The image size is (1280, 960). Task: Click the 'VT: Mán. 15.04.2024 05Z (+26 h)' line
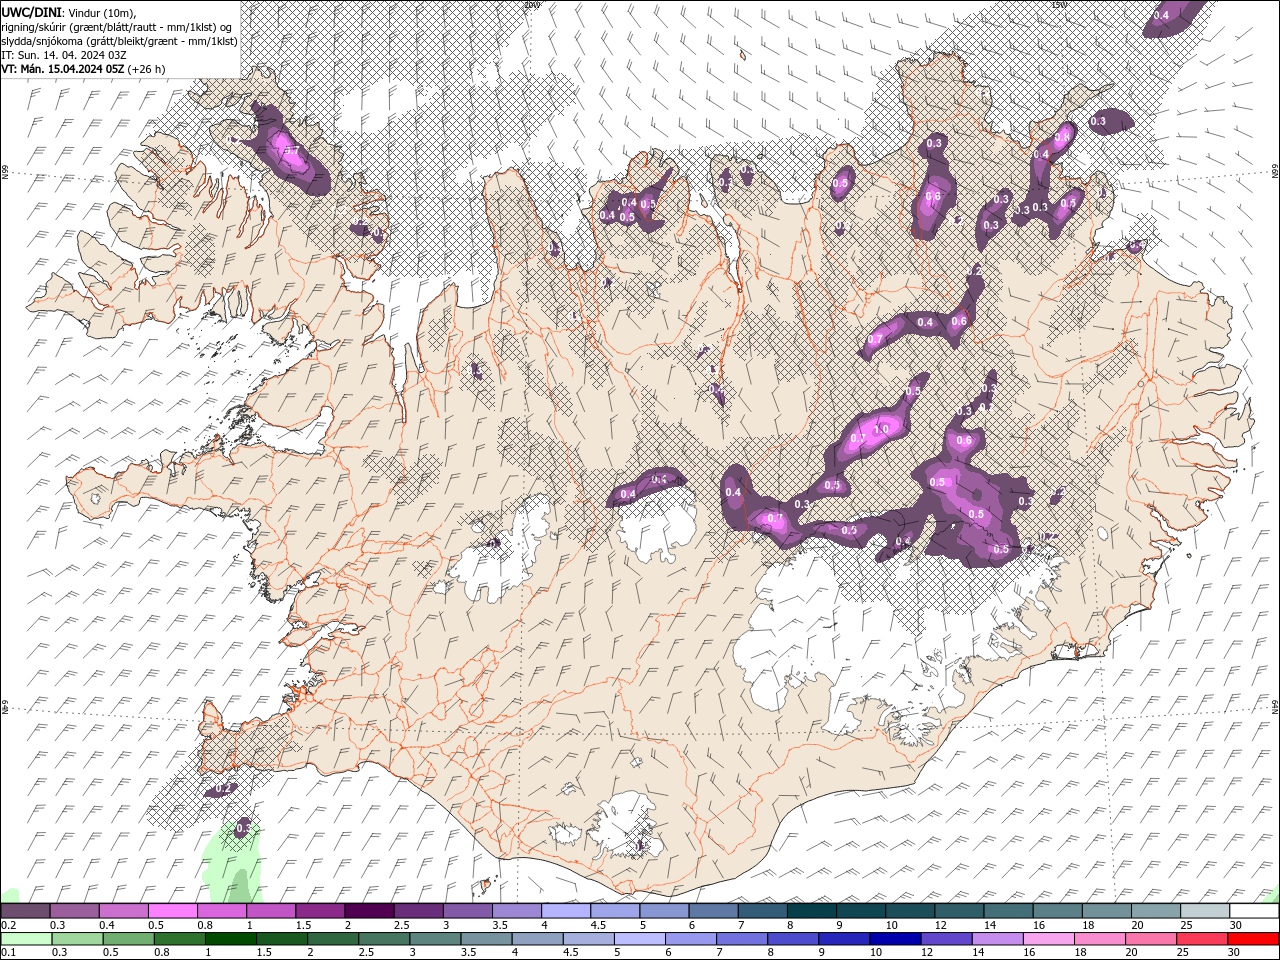pyautogui.click(x=84, y=69)
